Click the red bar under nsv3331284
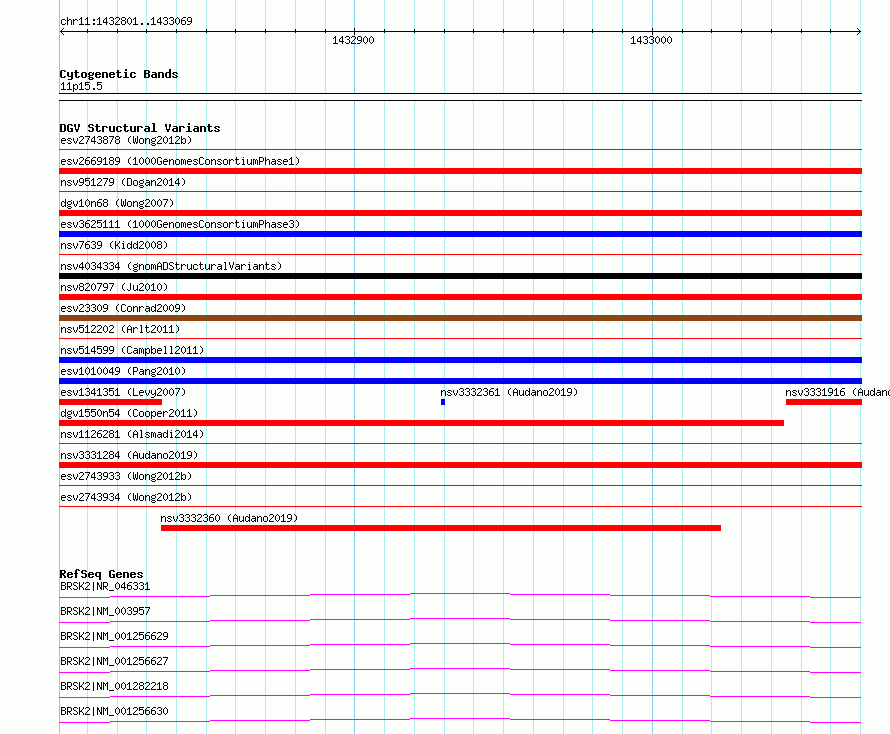 [460, 465]
